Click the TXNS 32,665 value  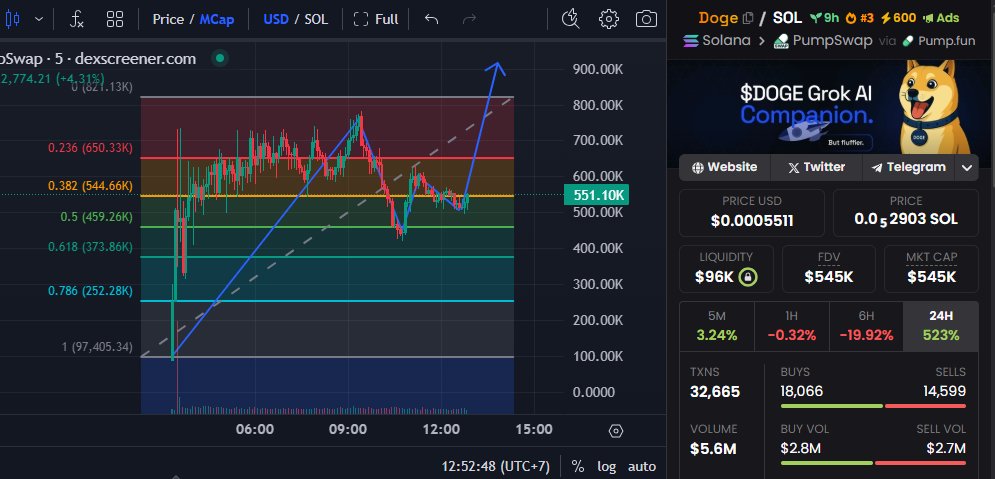715,391
